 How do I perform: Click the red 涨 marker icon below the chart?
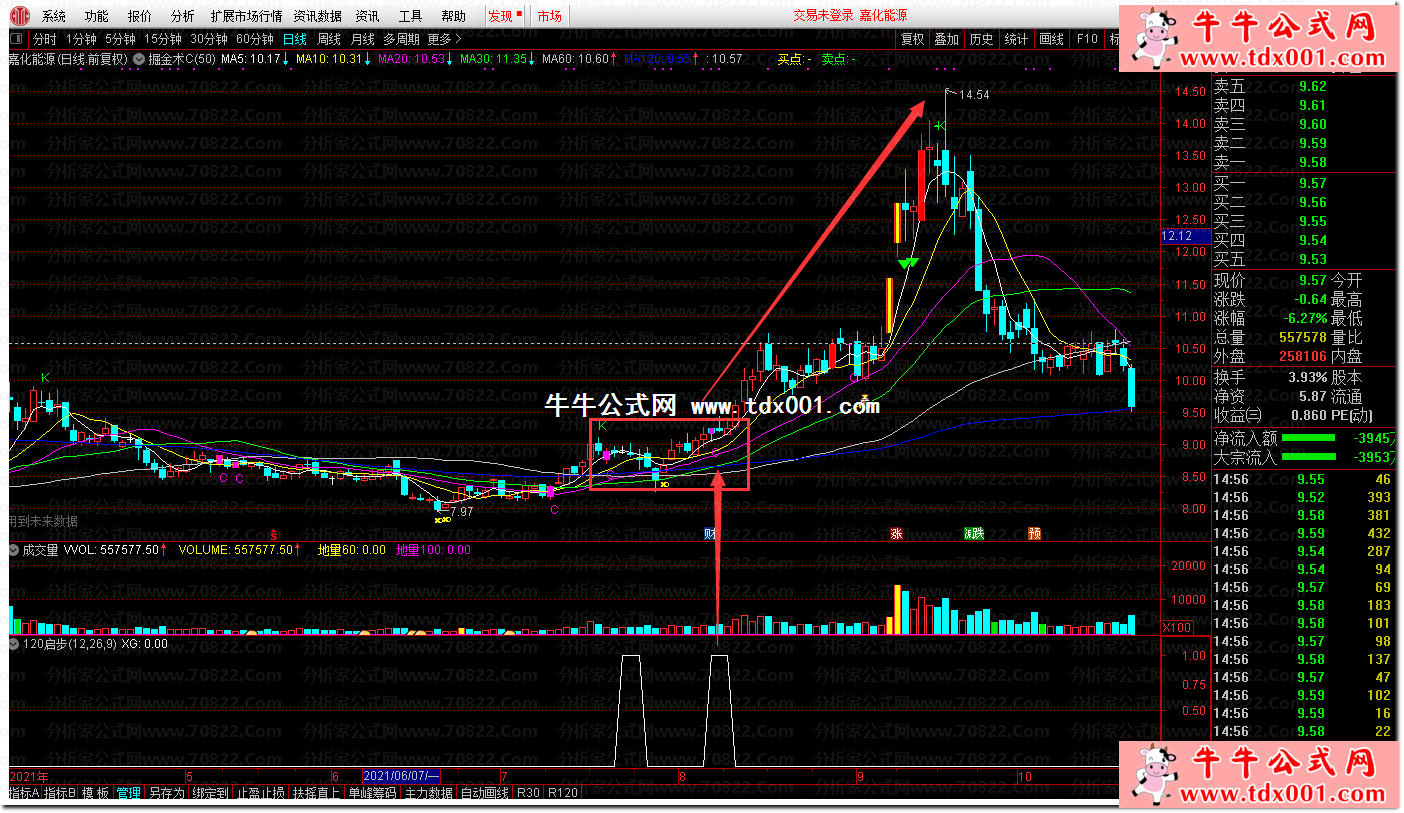[x=896, y=534]
